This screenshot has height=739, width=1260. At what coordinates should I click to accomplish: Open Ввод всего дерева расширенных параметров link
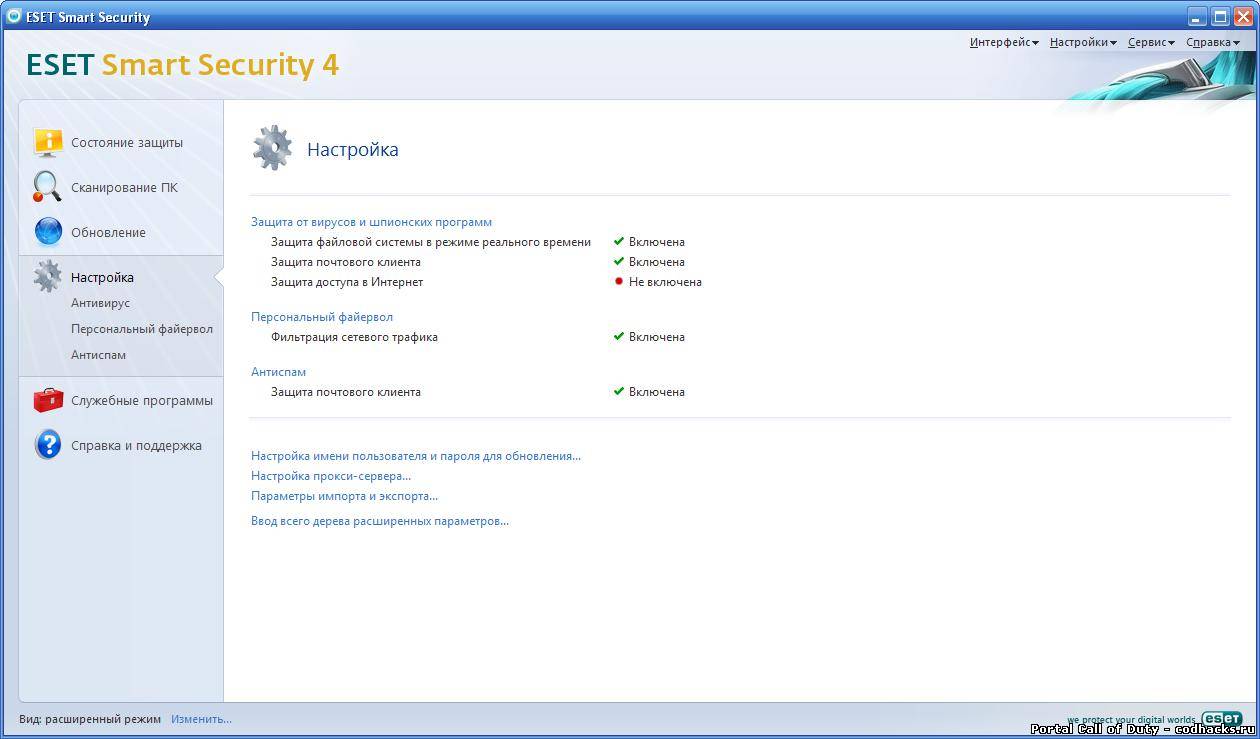(x=380, y=521)
